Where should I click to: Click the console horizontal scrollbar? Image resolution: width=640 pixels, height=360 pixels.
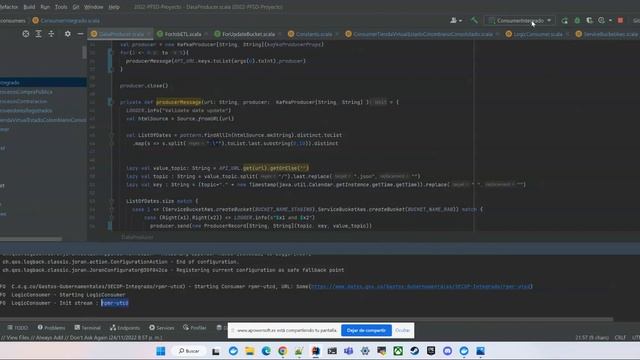306,319
